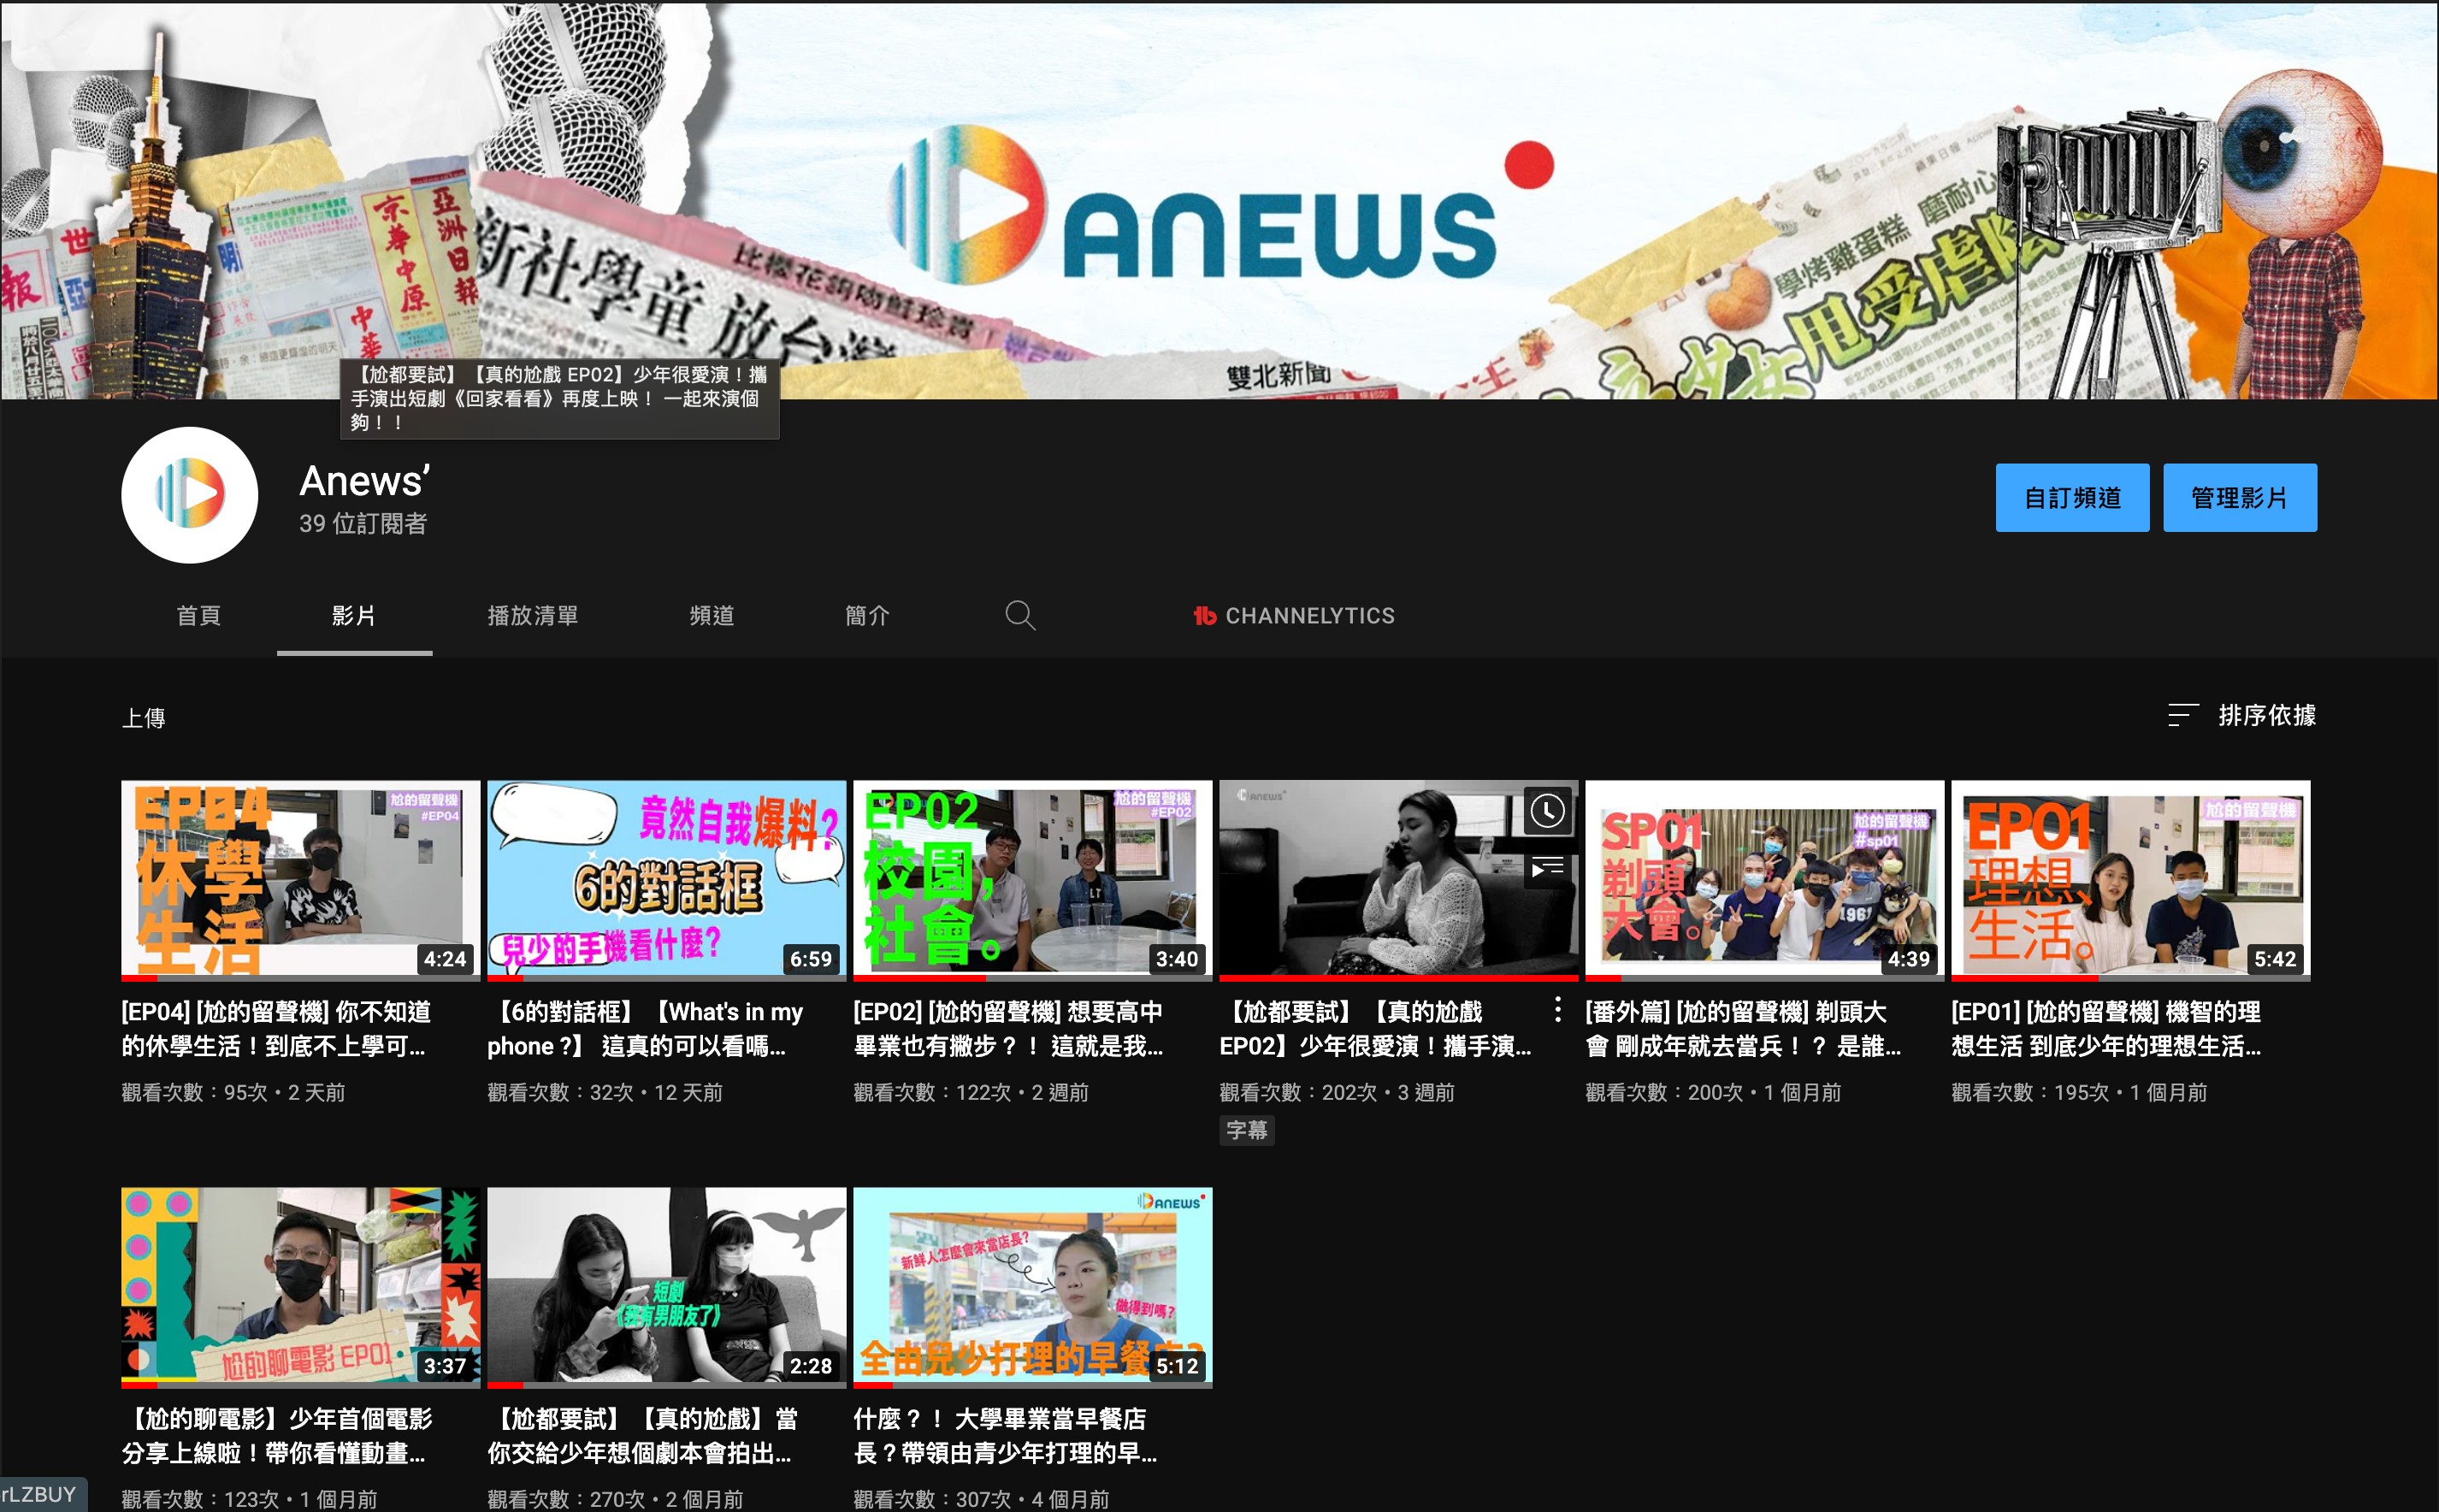Open video titled 什麼？！大學畢業當早餐店長

tap(1005, 1436)
